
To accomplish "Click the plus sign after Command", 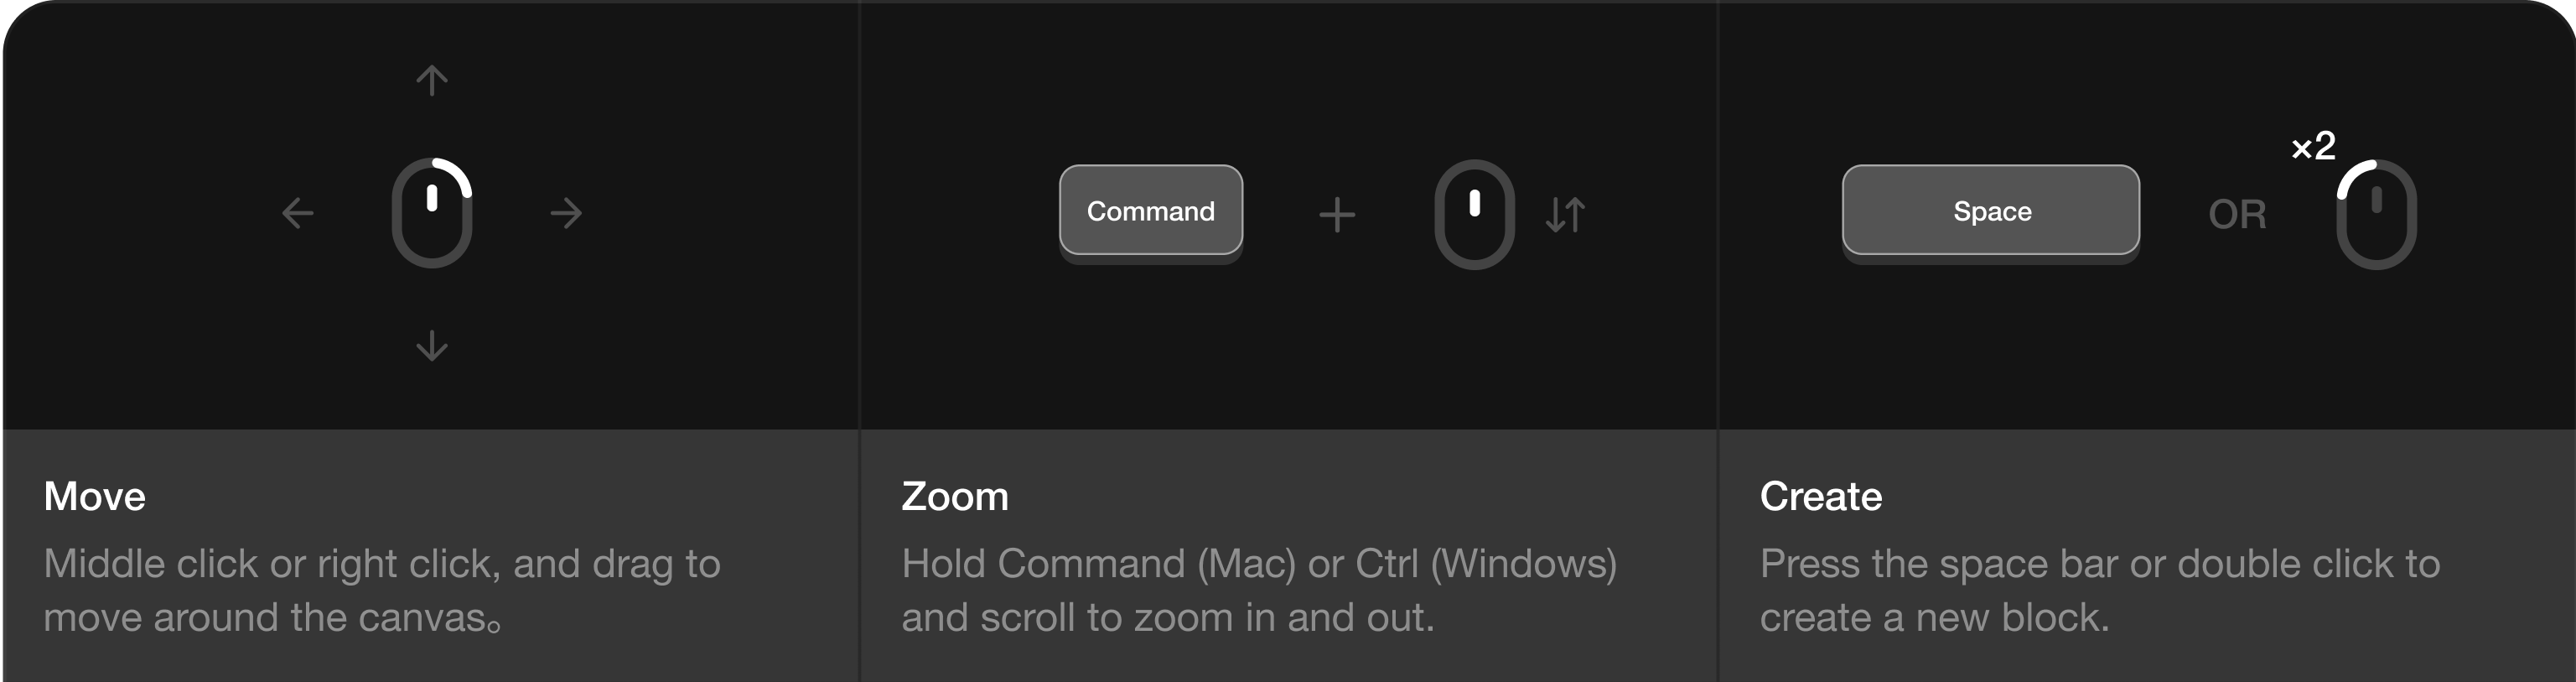I will click(x=1337, y=214).
